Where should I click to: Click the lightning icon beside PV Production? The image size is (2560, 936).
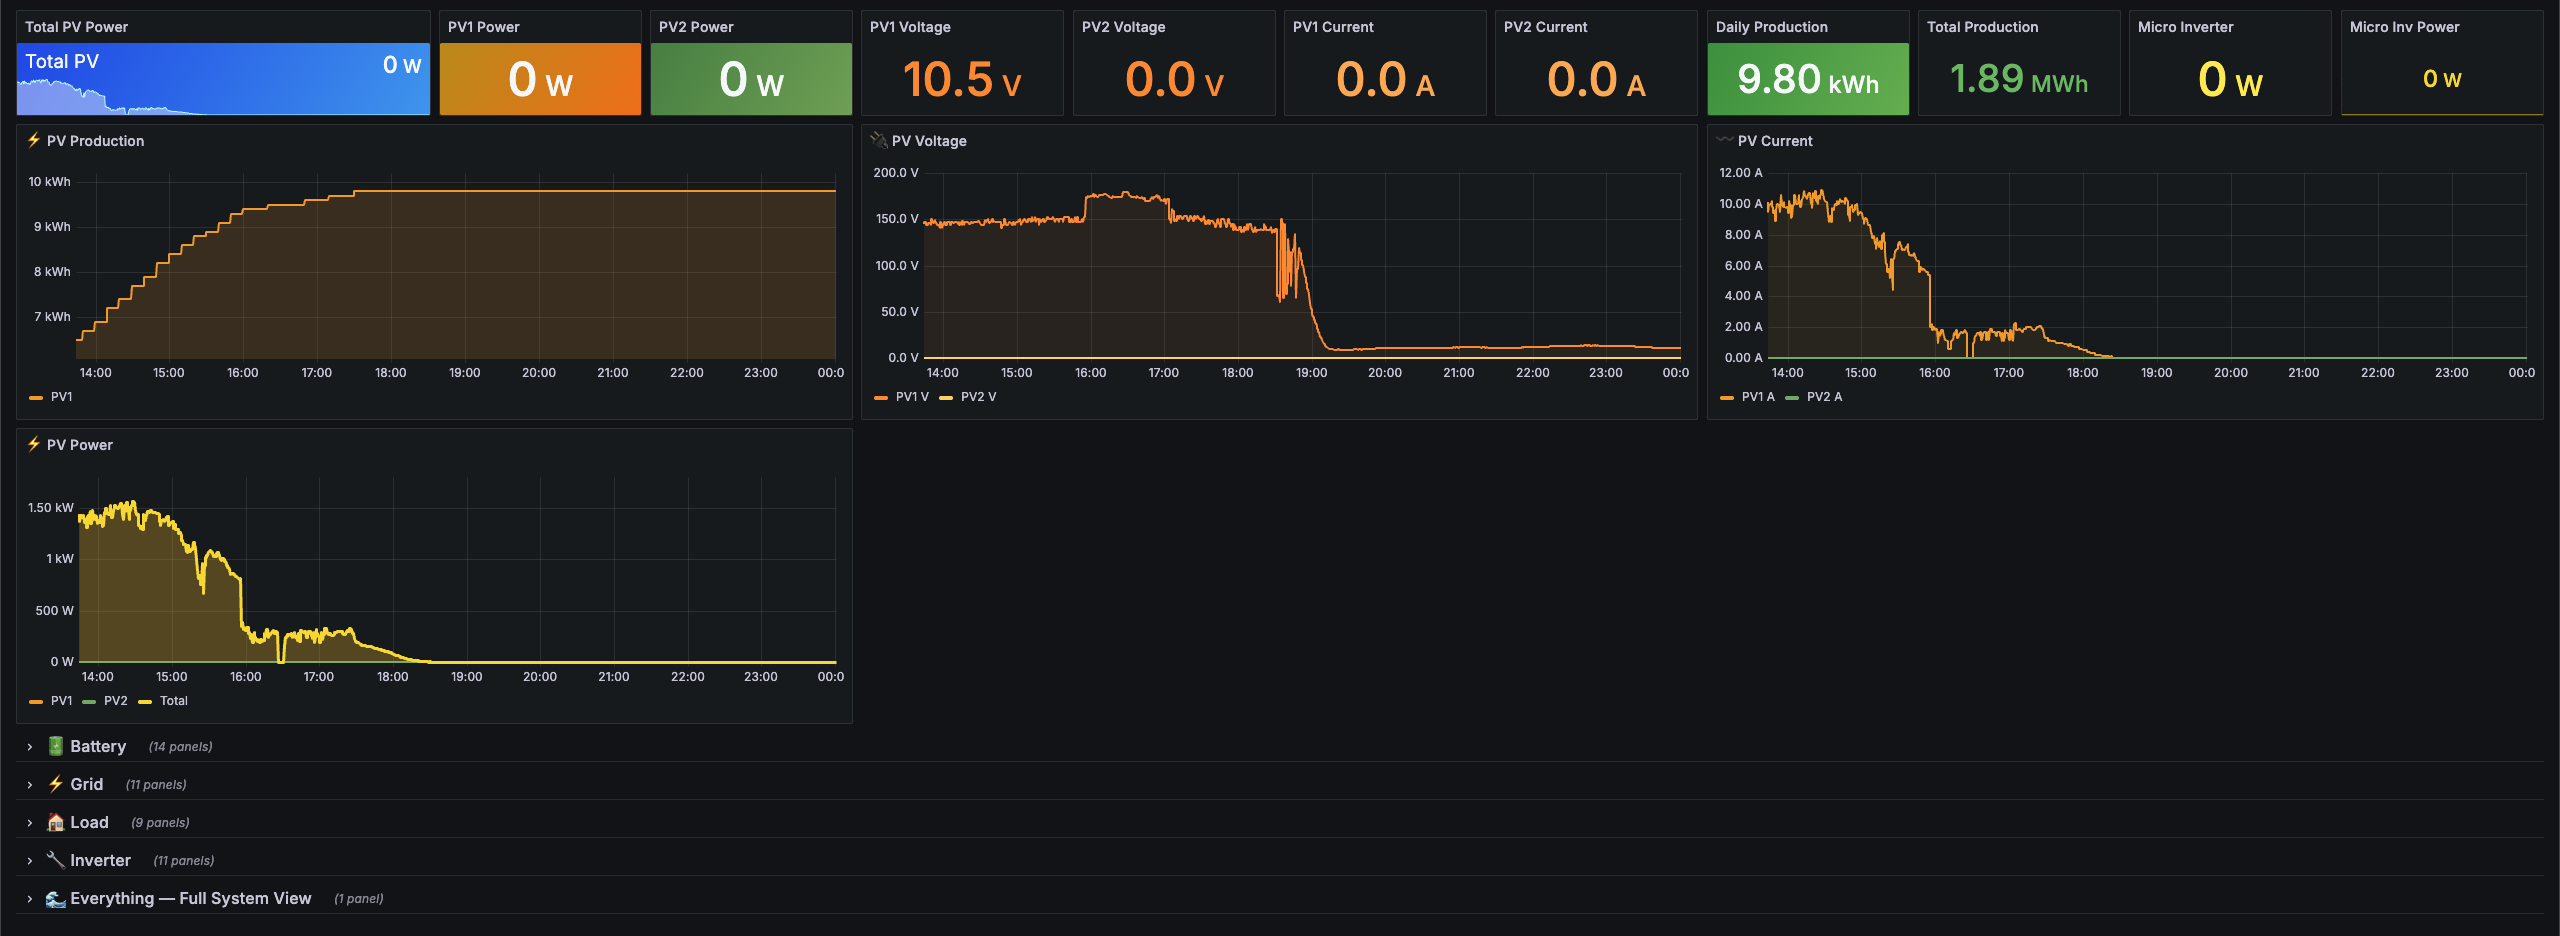click(x=34, y=141)
